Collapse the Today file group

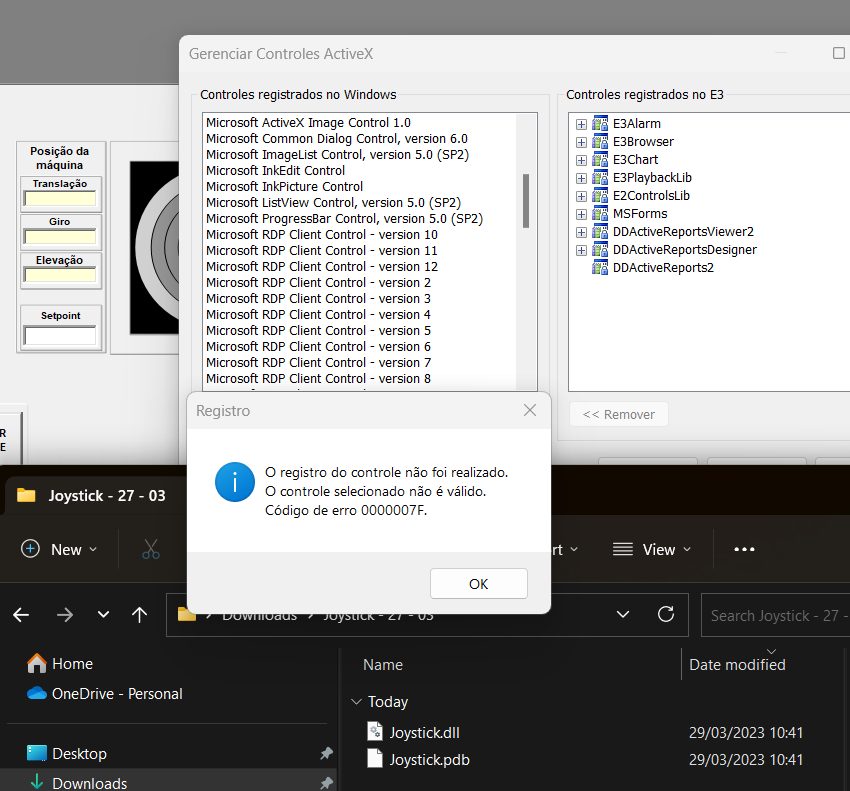coord(356,702)
